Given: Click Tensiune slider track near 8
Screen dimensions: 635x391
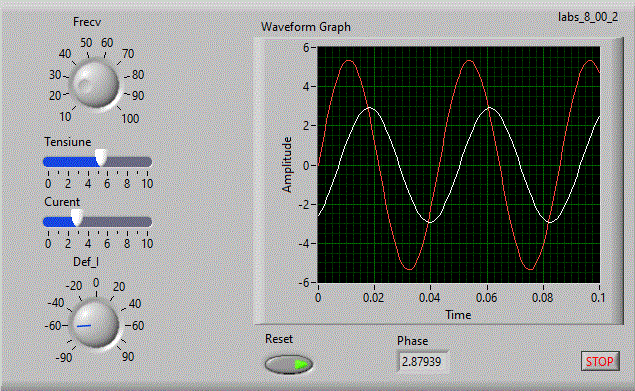Looking at the screenshot, I should [127, 162].
